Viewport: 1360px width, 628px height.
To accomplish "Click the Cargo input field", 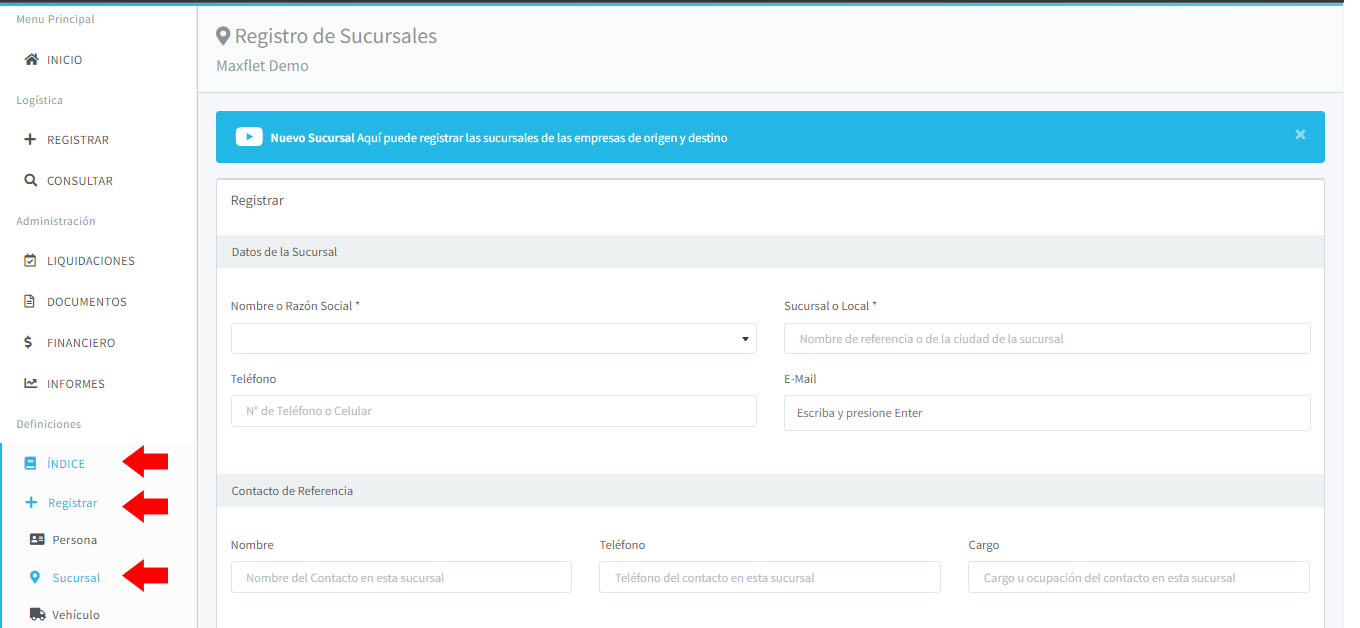I will [1138, 578].
